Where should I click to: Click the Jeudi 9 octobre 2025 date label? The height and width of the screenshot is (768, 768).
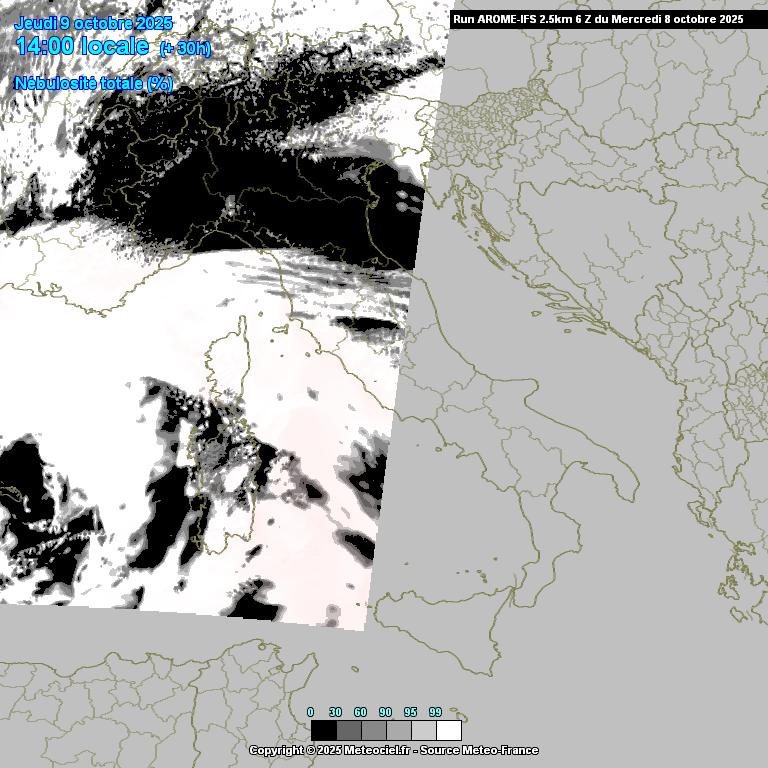point(94,23)
